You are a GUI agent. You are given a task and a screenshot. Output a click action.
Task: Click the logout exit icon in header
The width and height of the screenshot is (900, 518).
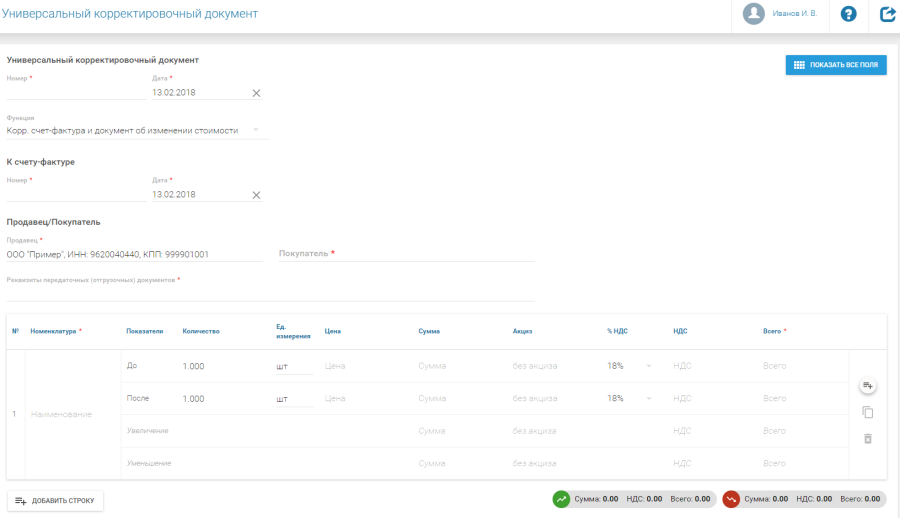click(x=887, y=14)
